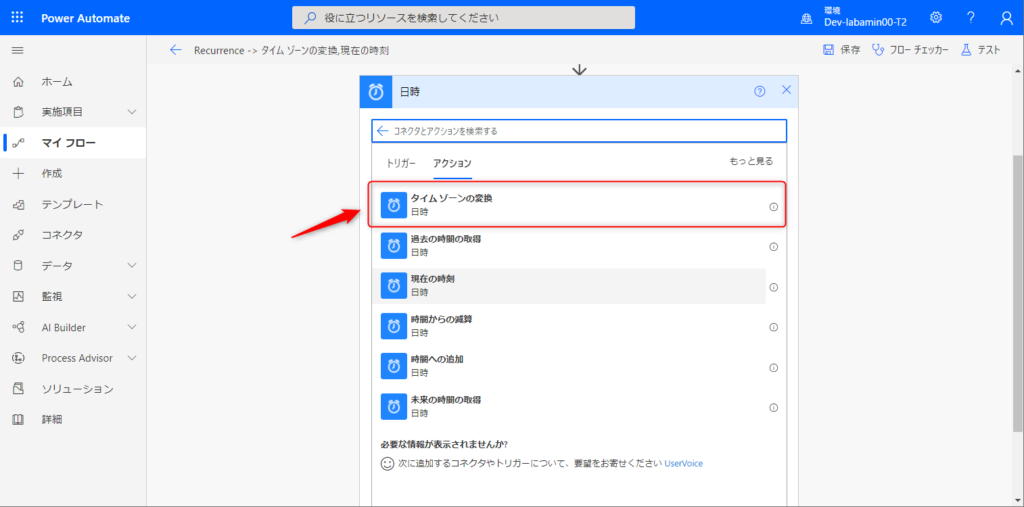Screen dimensions: 1024x507
Task: Click the テスト button
Action: point(980,50)
